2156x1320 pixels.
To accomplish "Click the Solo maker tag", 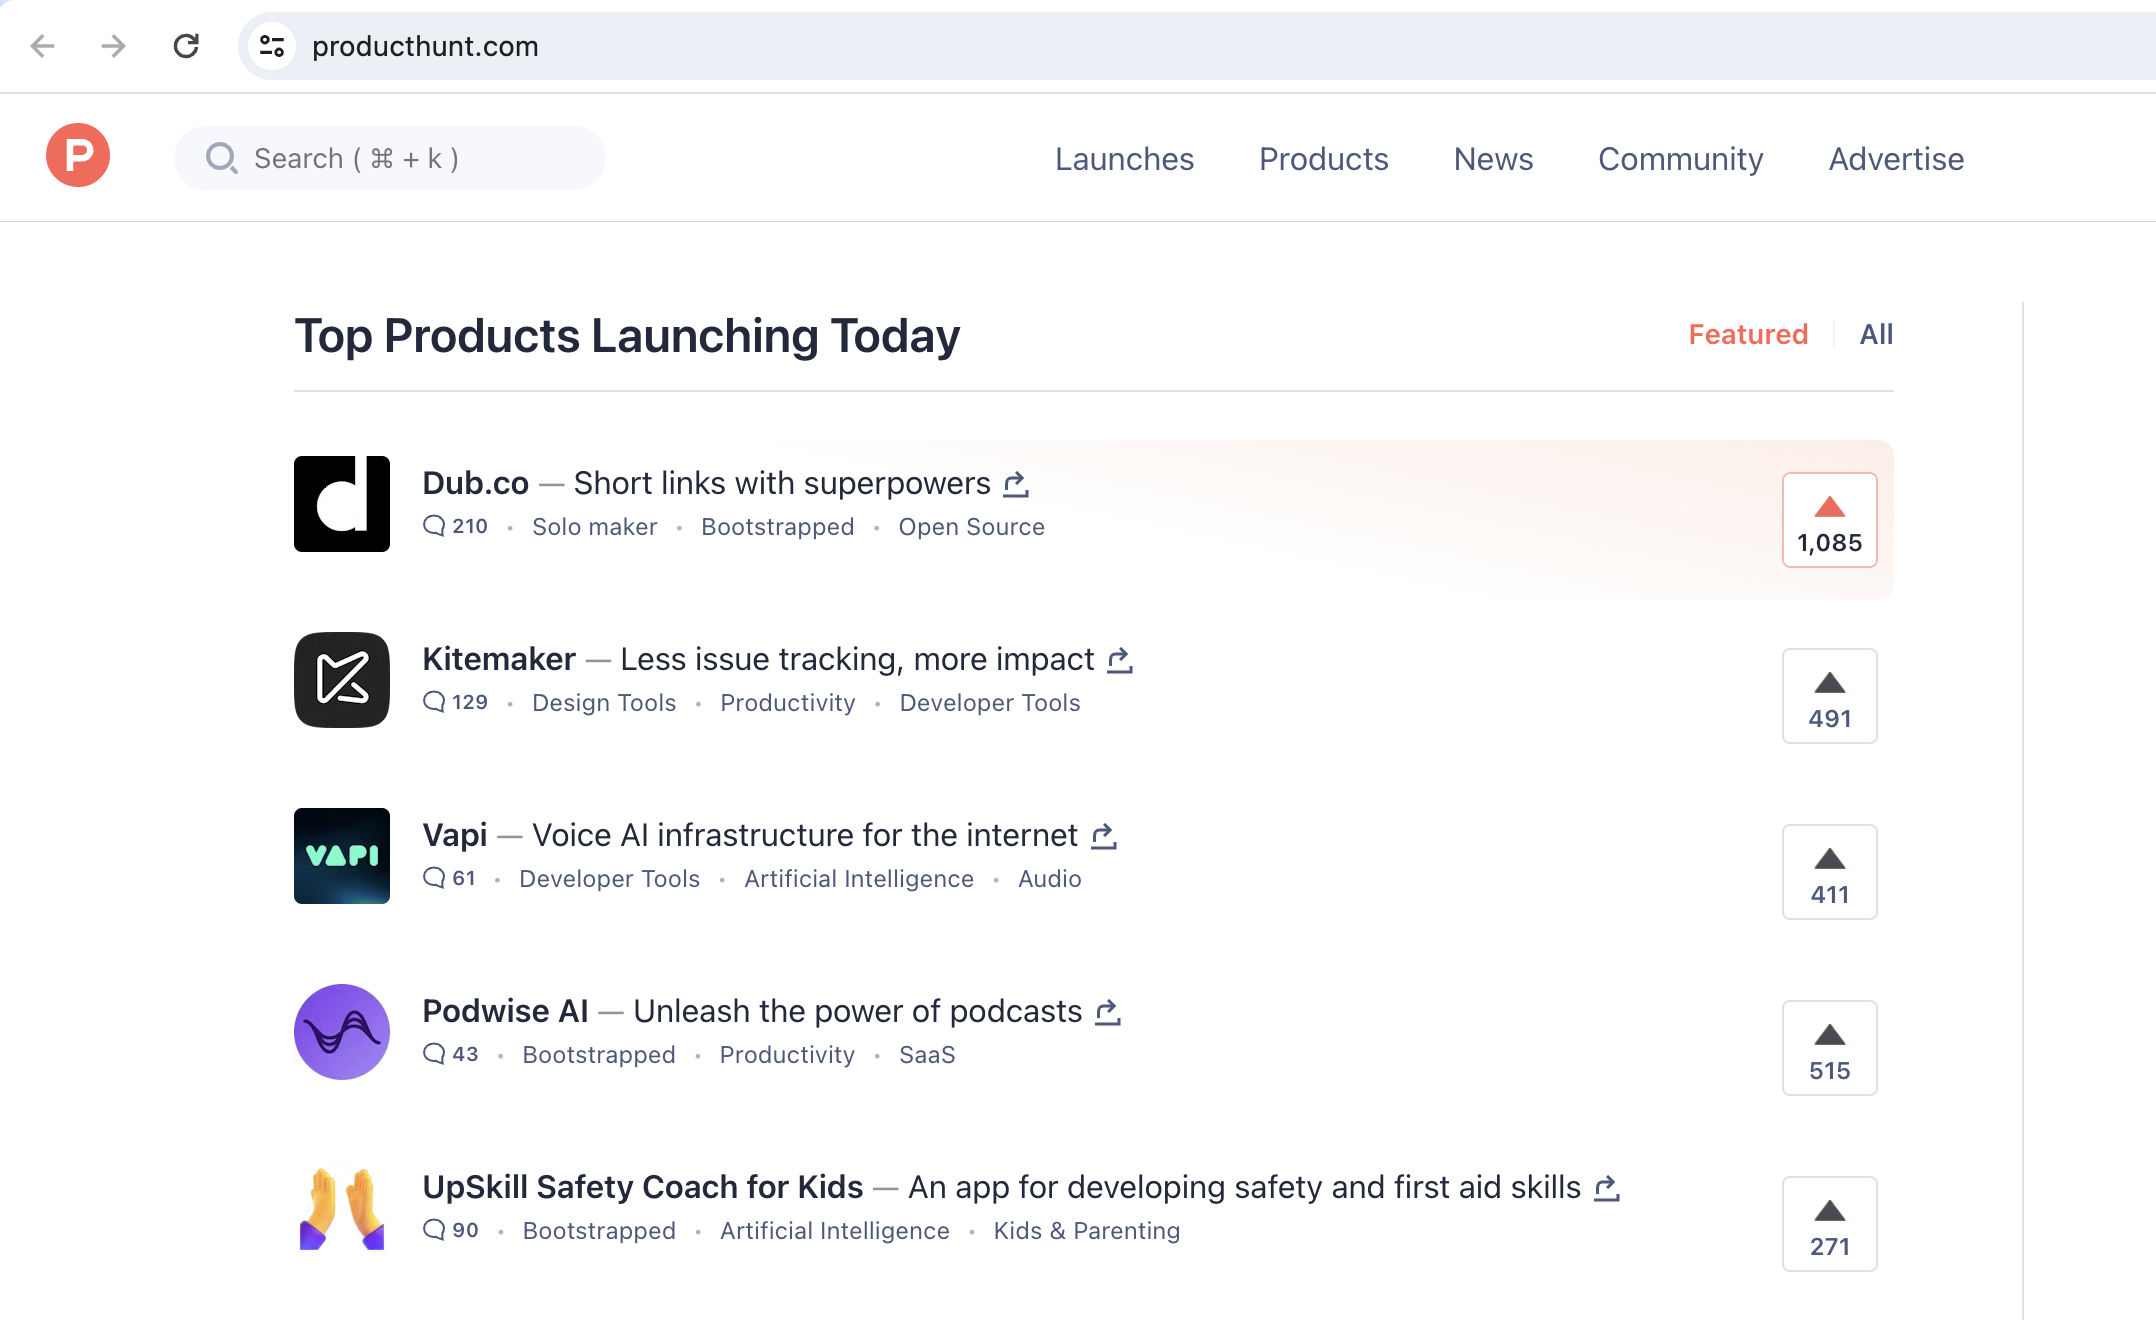I will (594, 527).
